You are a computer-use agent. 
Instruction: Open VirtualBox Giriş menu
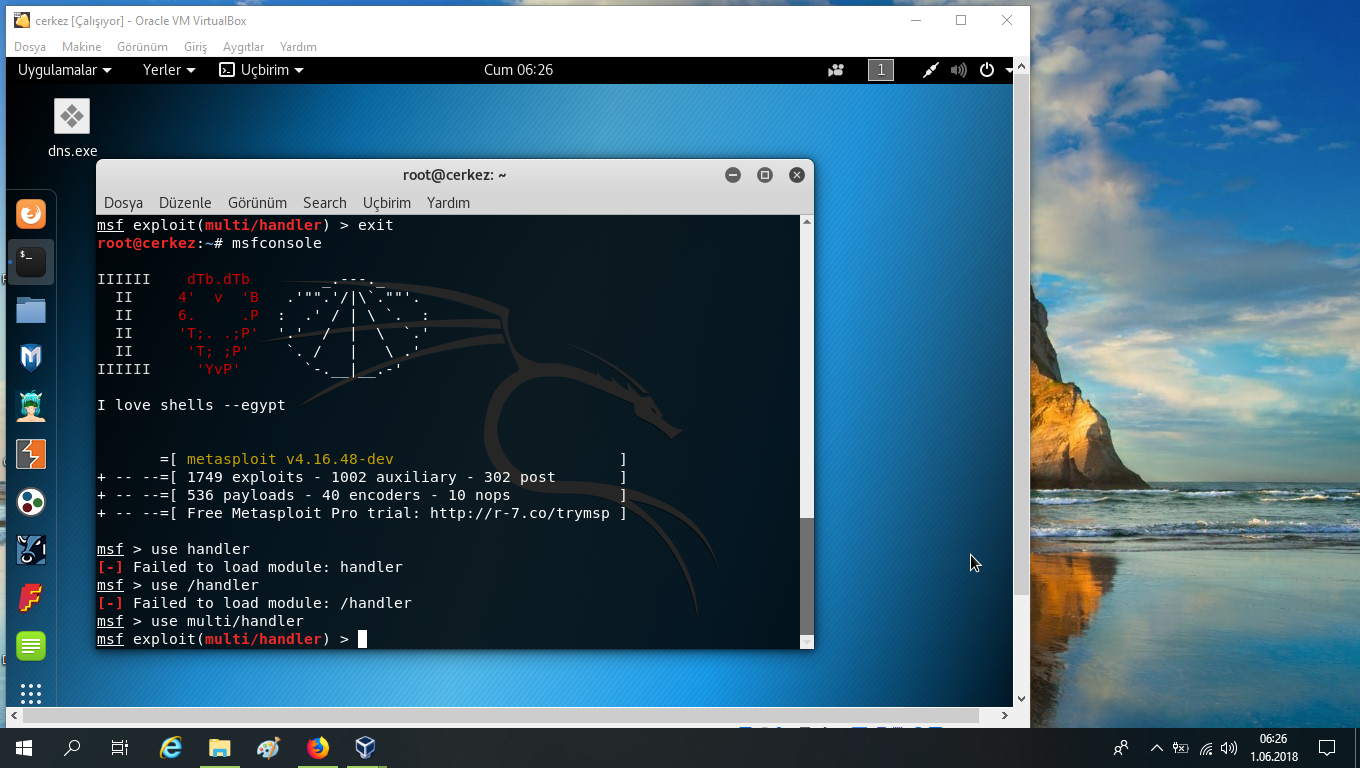point(195,47)
